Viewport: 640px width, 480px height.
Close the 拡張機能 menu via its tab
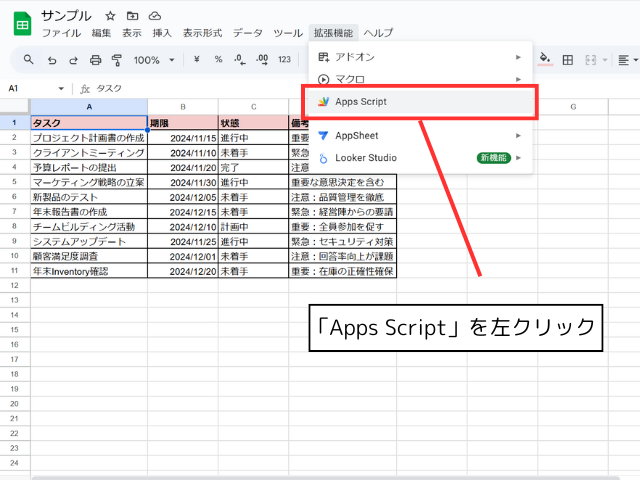(333, 33)
